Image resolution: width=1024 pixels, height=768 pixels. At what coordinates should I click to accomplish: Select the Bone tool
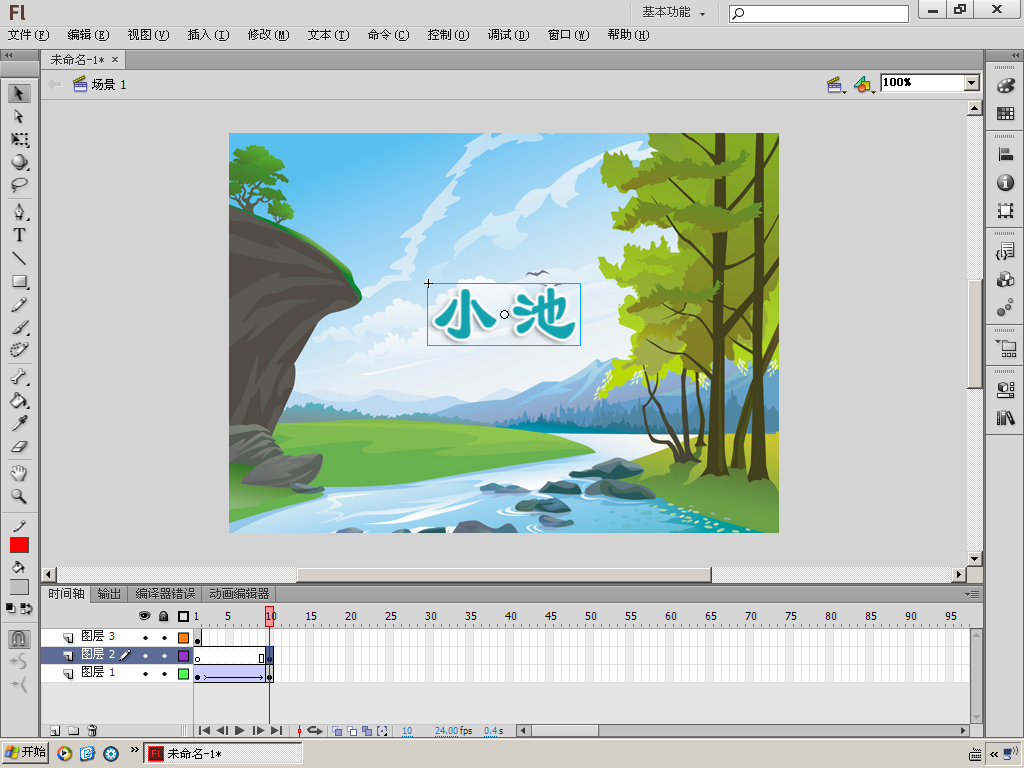19,377
